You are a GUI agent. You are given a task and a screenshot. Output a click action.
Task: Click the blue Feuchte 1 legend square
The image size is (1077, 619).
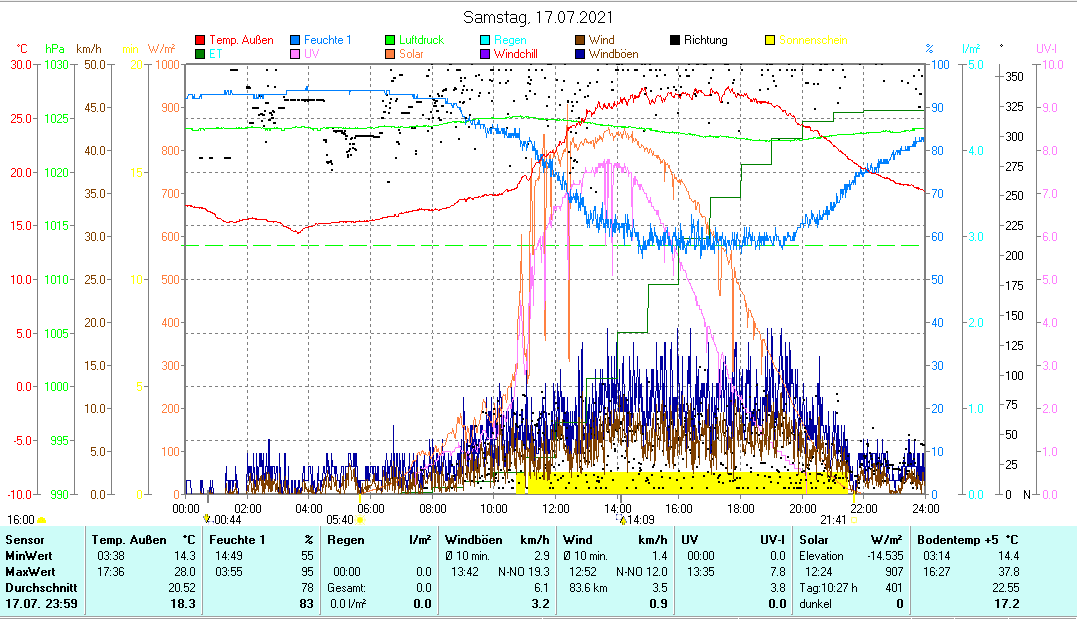coord(295,41)
